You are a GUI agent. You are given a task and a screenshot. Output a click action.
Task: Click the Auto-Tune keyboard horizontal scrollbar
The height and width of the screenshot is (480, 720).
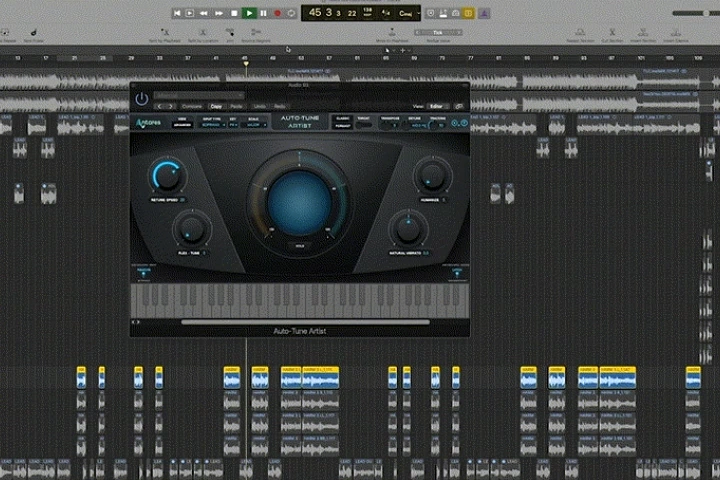click(x=305, y=322)
